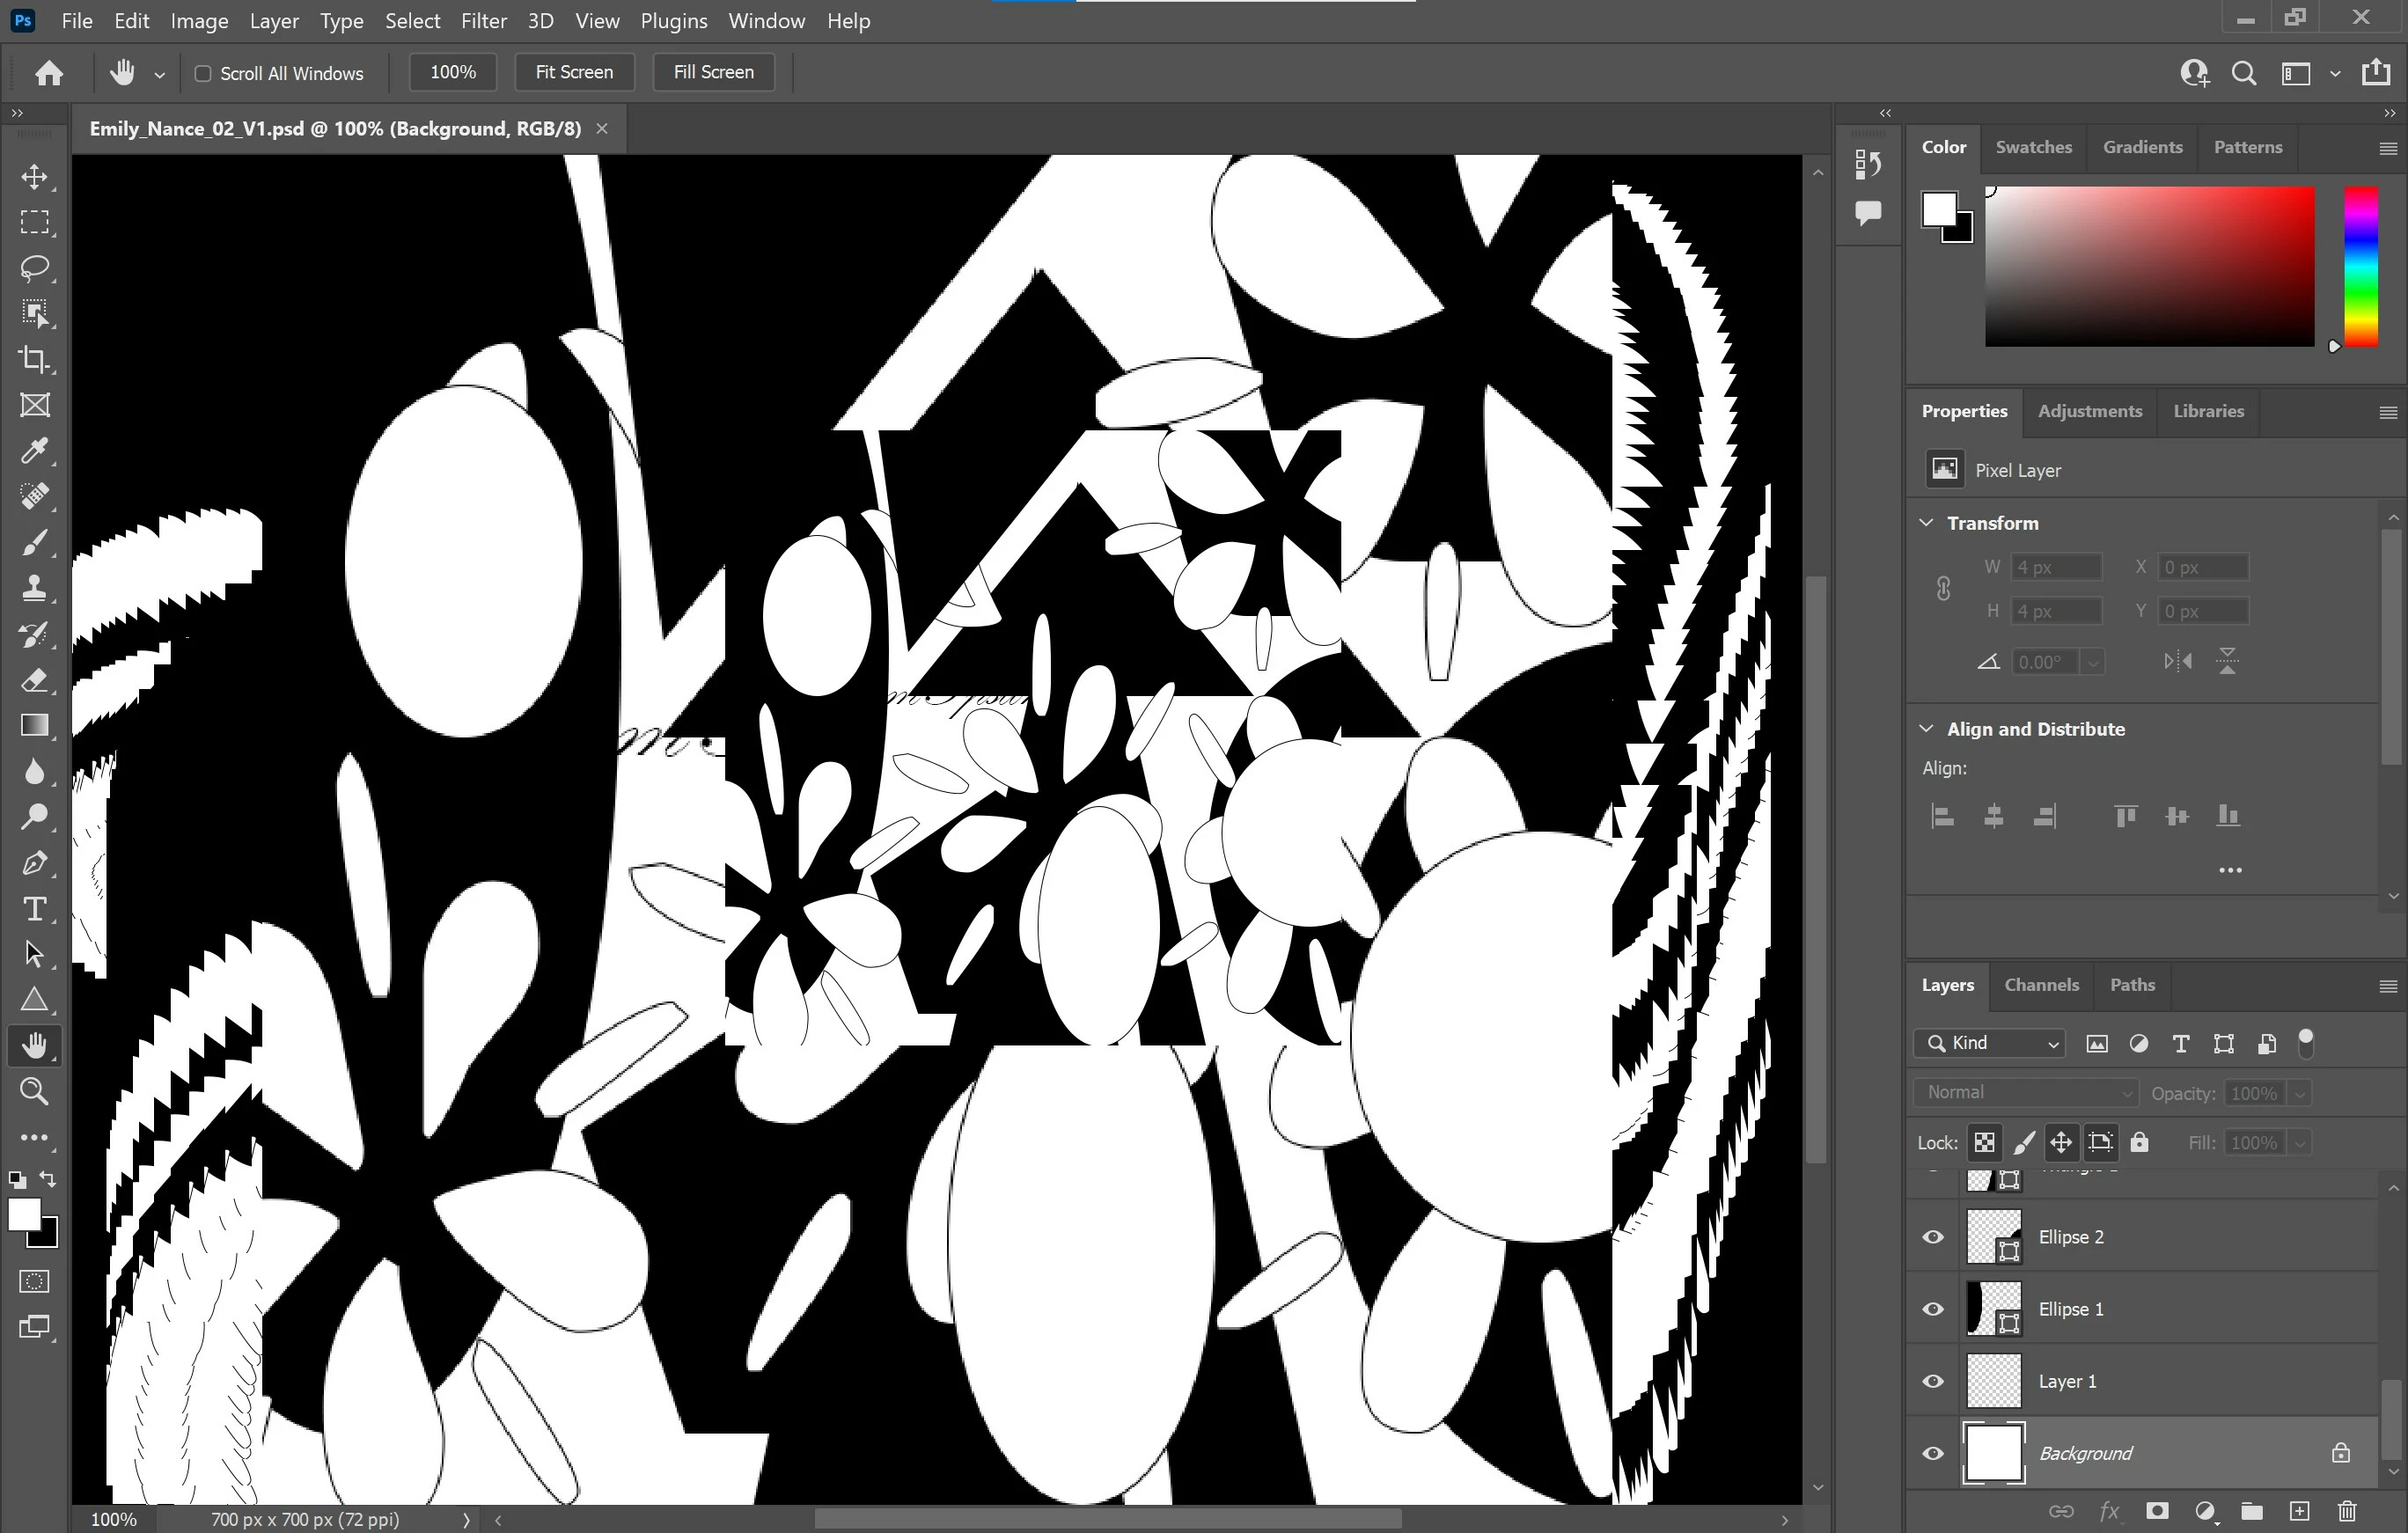The width and height of the screenshot is (2408, 1533).
Task: Create a new layer with plus icon
Action: tap(2299, 1511)
